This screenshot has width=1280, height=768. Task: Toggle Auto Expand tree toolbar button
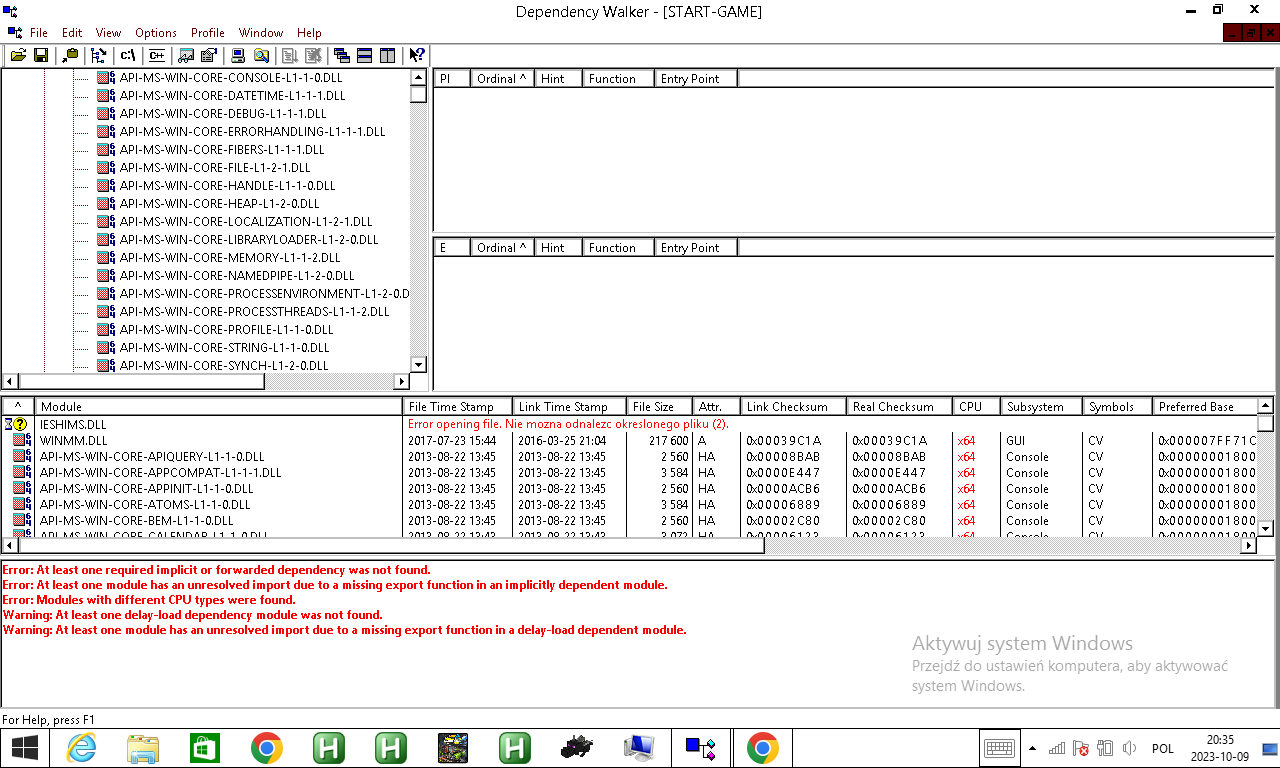99,56
